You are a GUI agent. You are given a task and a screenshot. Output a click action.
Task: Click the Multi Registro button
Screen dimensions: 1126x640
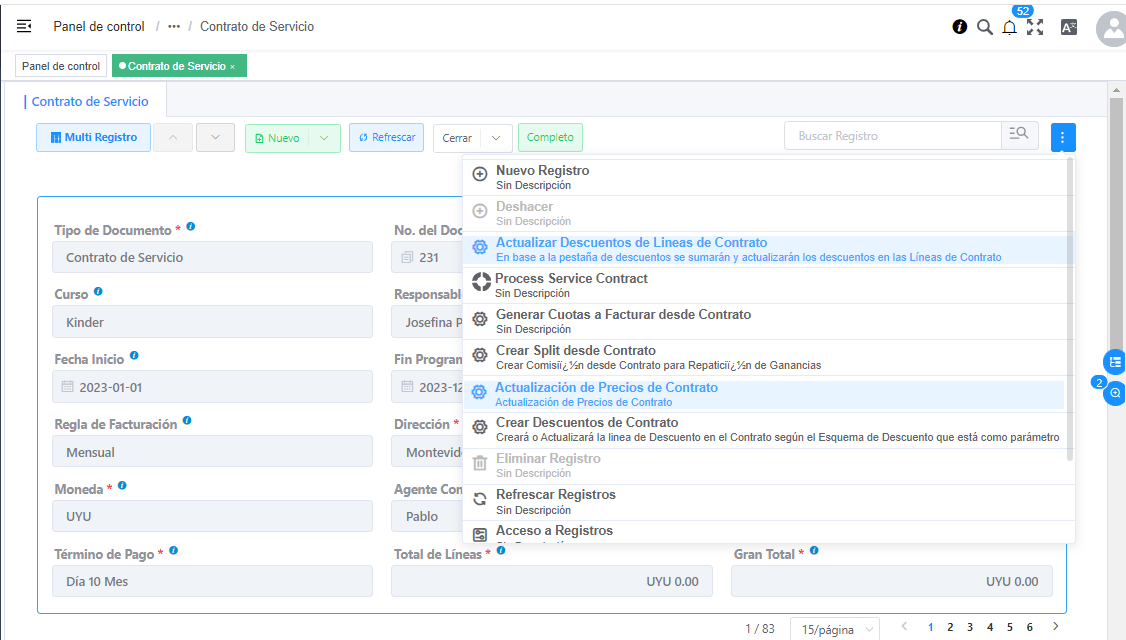[93, 138]
